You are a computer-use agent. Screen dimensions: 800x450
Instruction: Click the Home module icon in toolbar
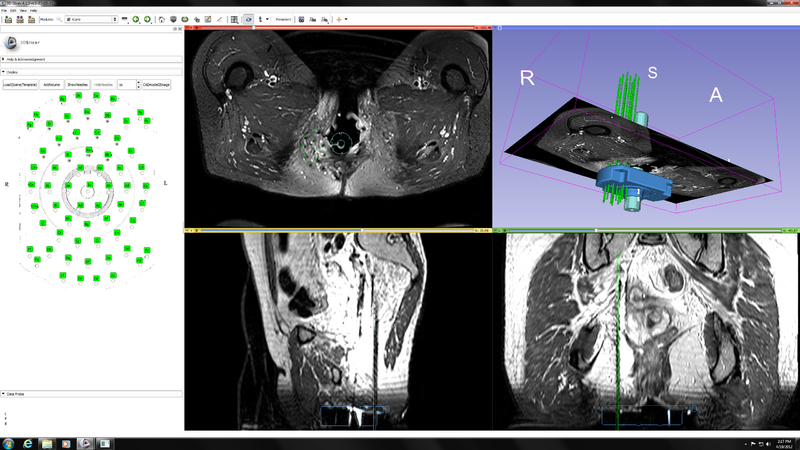coord(161,19)
